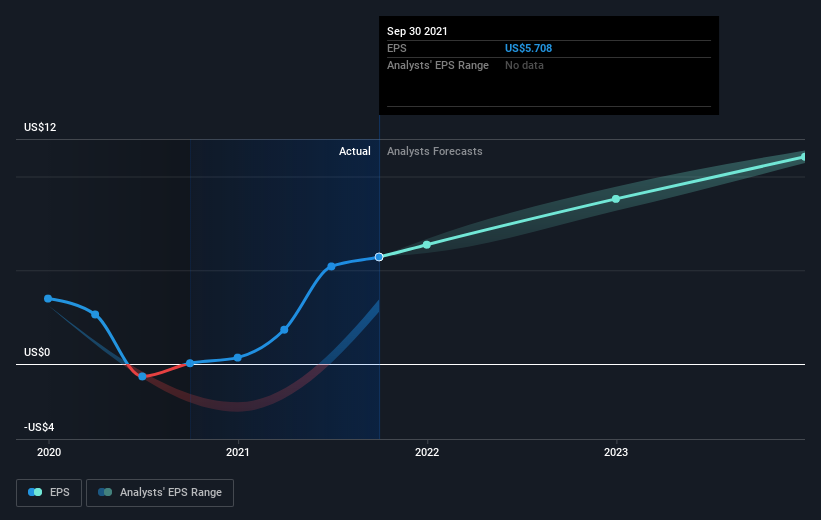Click the Actual section label
The width and height of the screenshot is (821, 520).
click(x=354, y=151)
